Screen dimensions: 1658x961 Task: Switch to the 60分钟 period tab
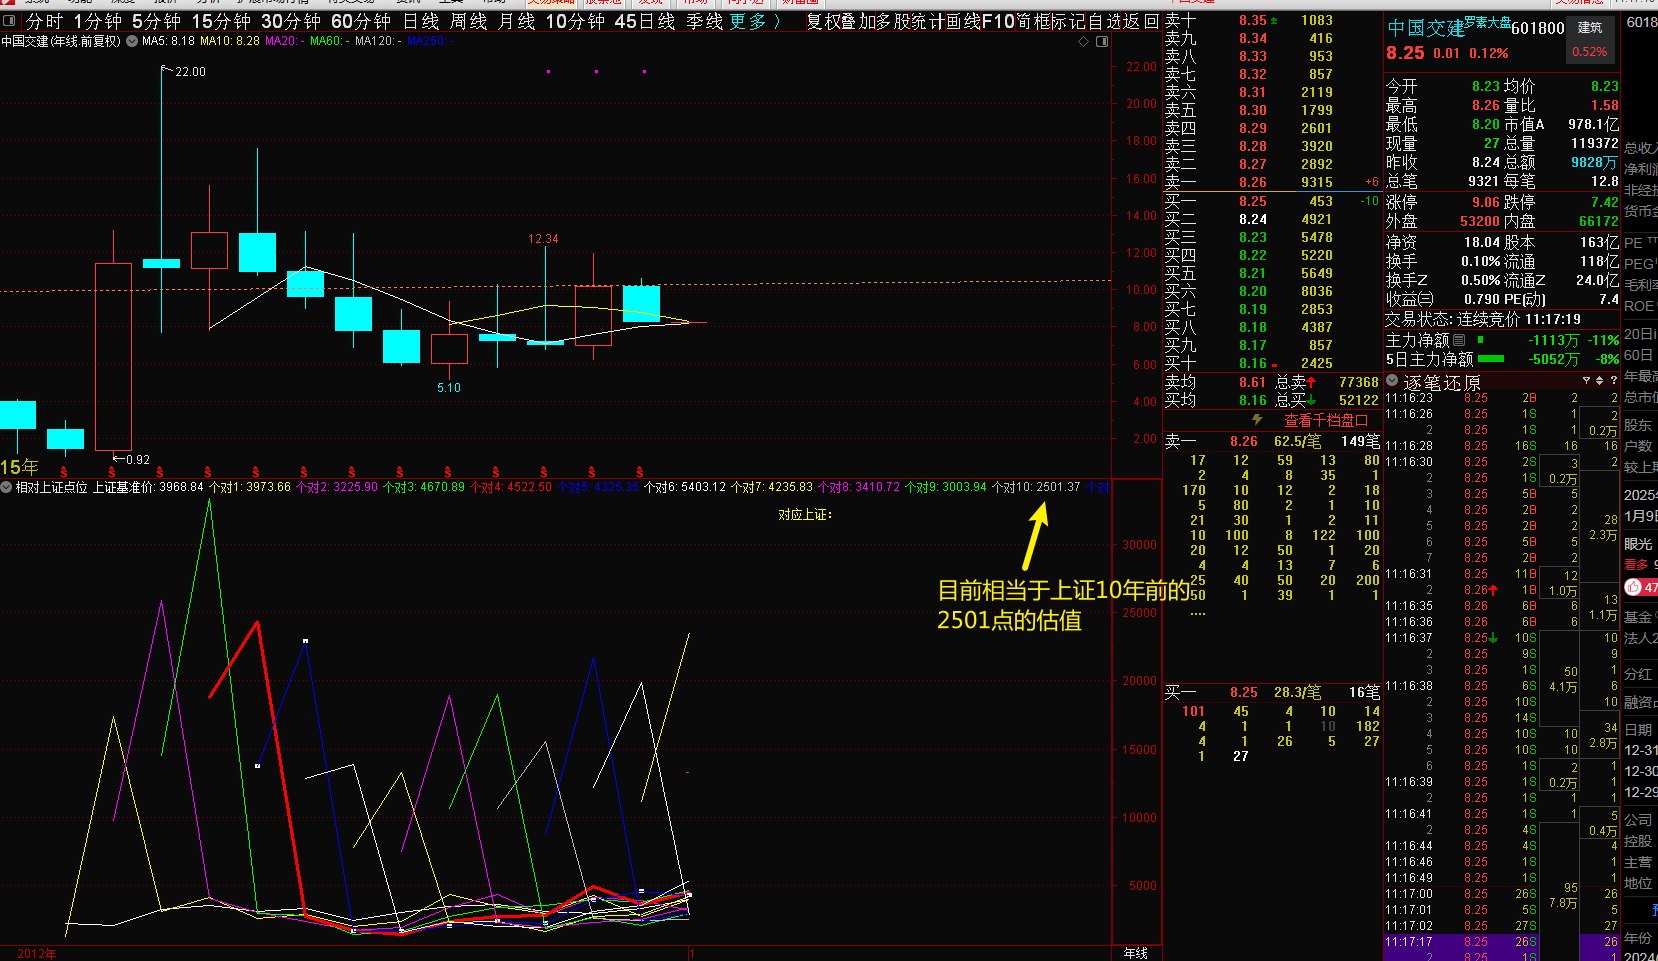(x=360, y=21)
